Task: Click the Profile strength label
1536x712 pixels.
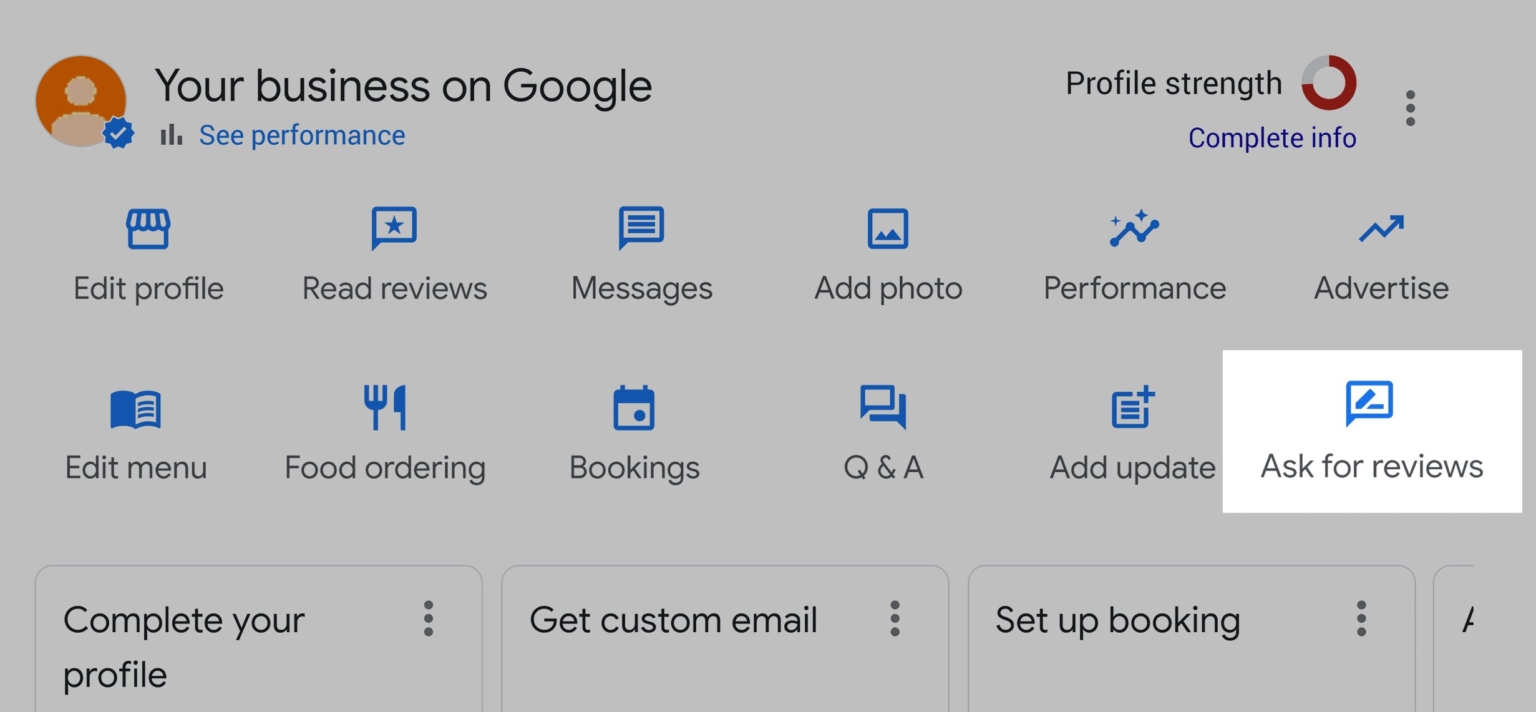Action: tap(1174, 84)
